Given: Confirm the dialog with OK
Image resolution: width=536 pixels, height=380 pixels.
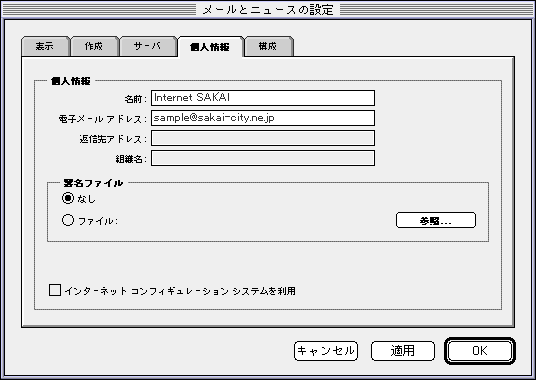Looking at the screenshot, I should point(480,351).
